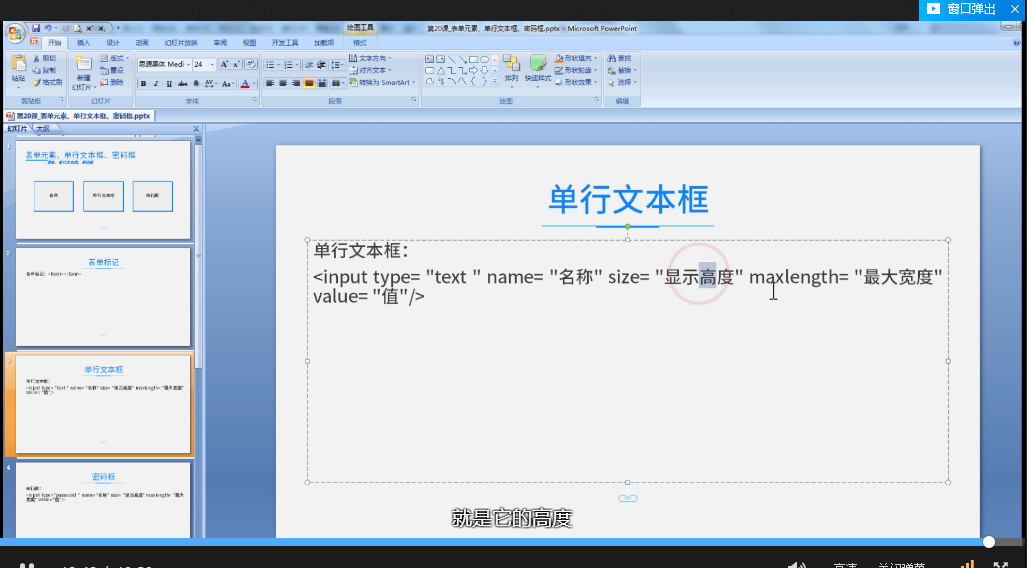The height and width of the screenshot is (568, 1027).
Task: Click the 窗口弹出 pop-out window button
Action: click(x=962, y=9)
